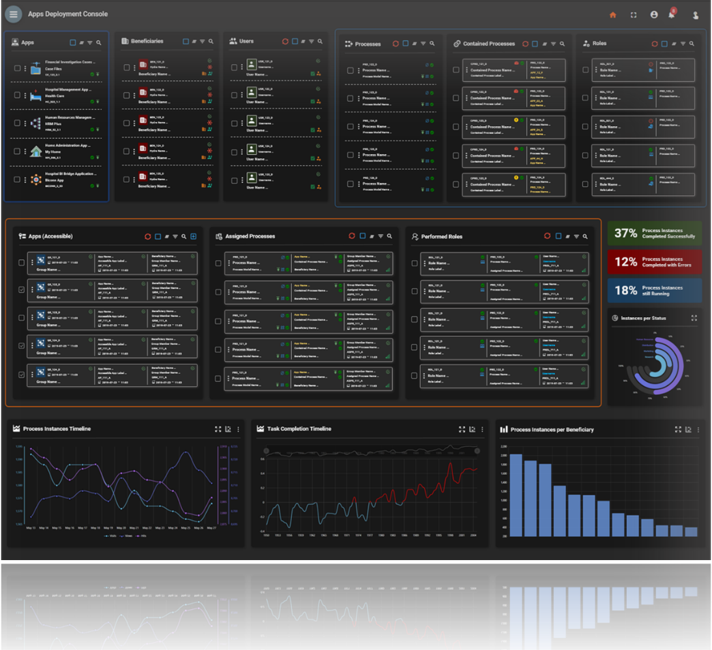Click the filter icon in Users panel

click(311, 43)
